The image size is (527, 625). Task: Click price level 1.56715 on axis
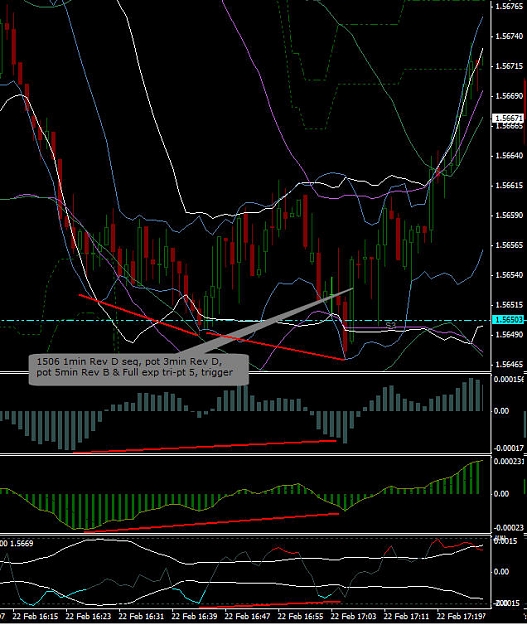[509, 66]
